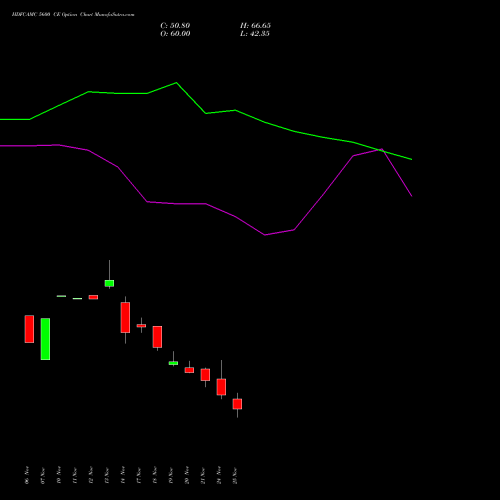Click the '19 Nov' date label

[171, 475]
